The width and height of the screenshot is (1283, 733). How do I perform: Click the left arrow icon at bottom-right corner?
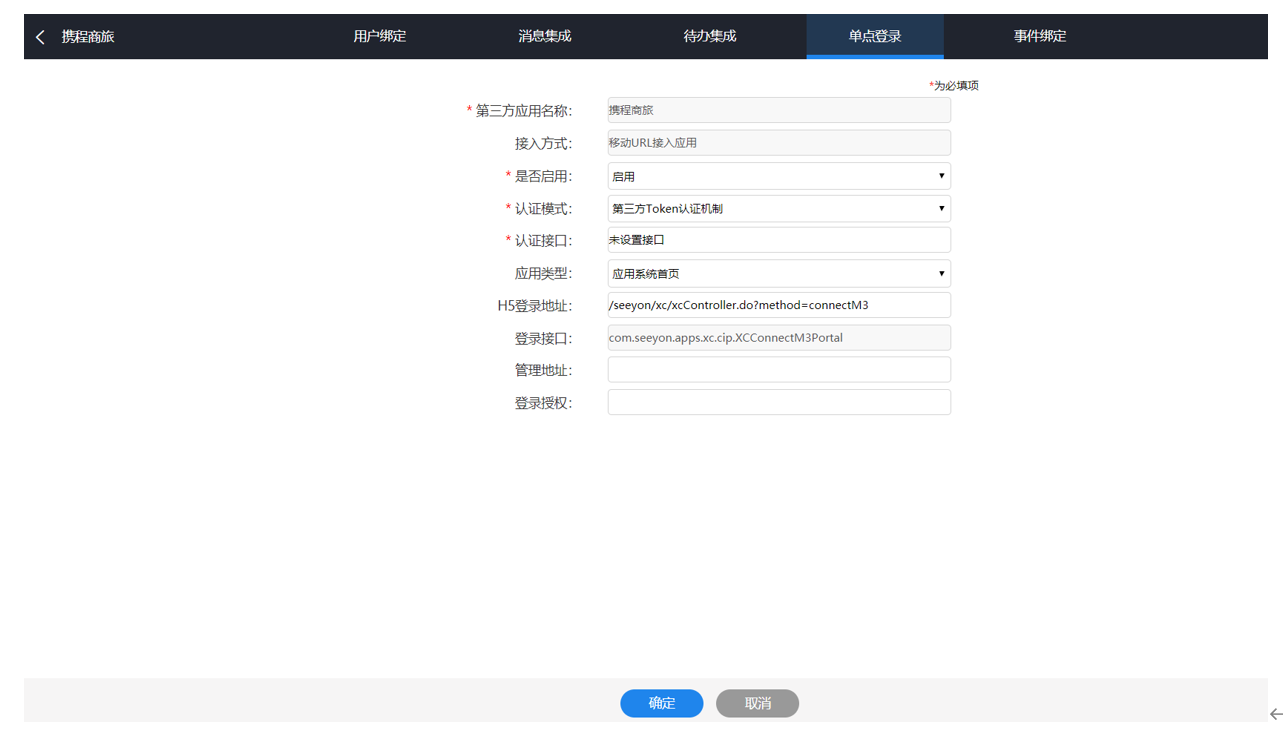1275,714
